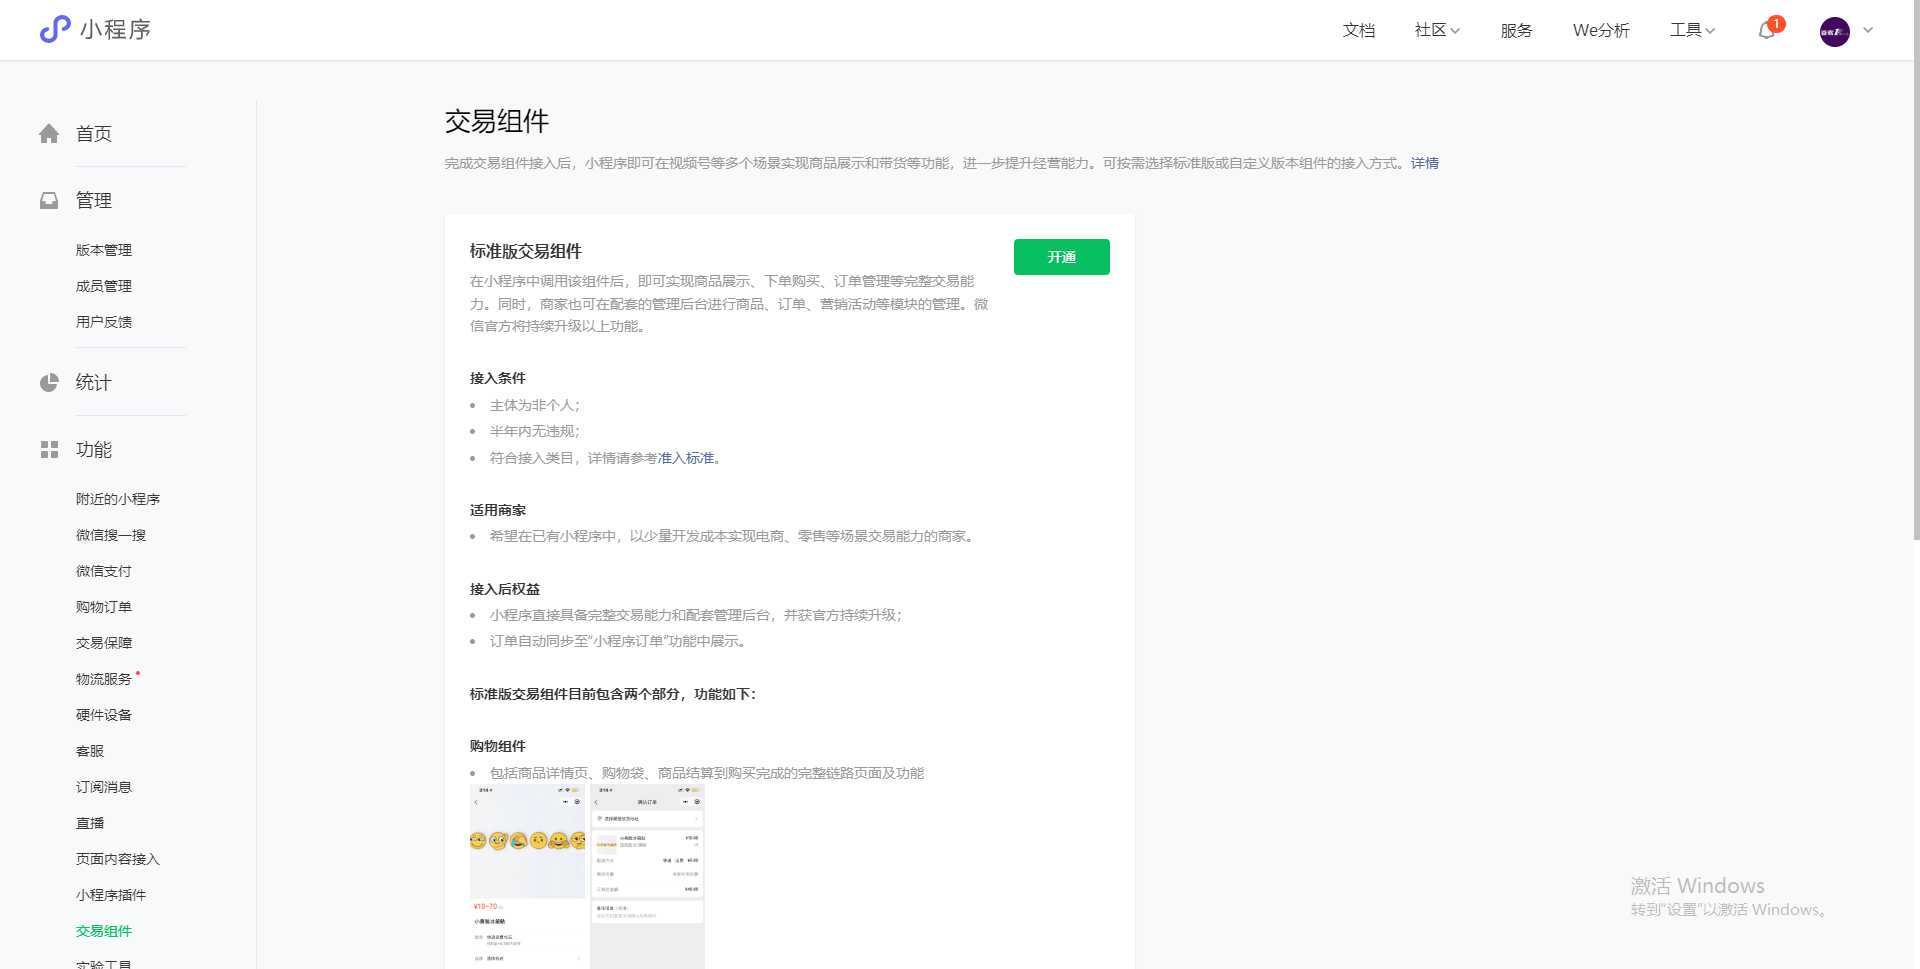
Task: Click the 首页 home icon
Action: pos(49,134)
